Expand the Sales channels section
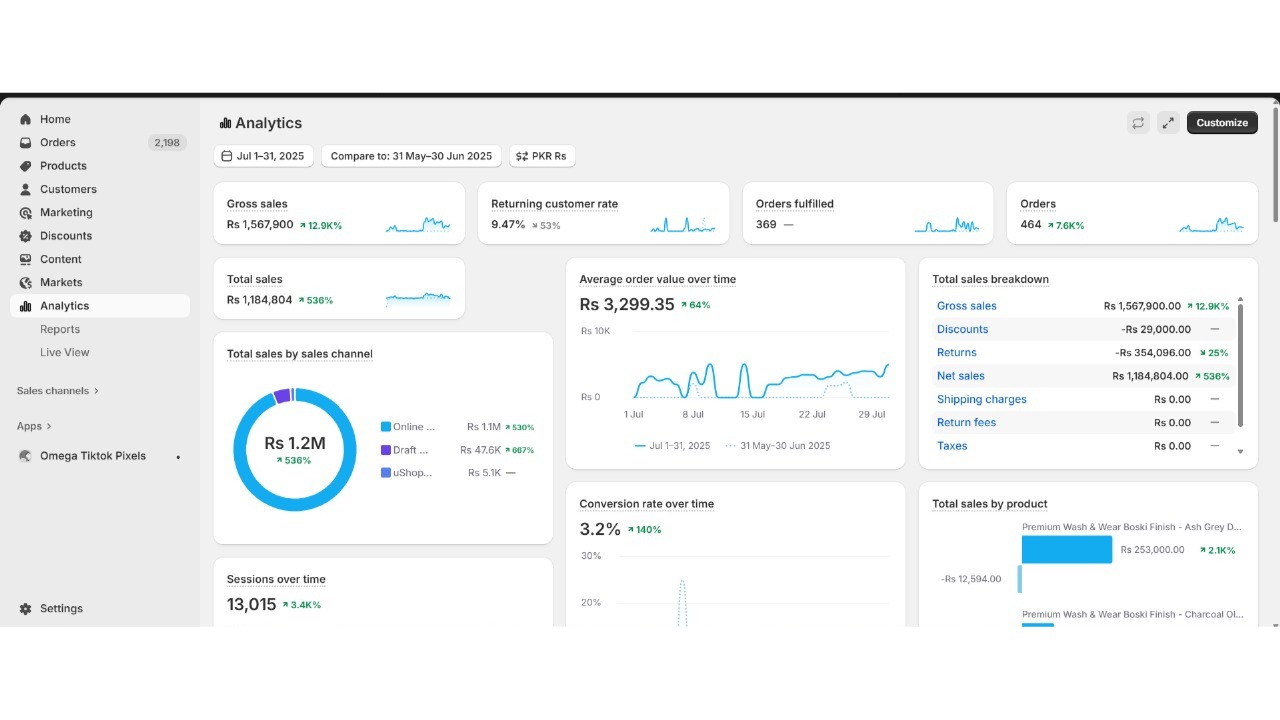The image size is (1280, 720). [58, 391]
